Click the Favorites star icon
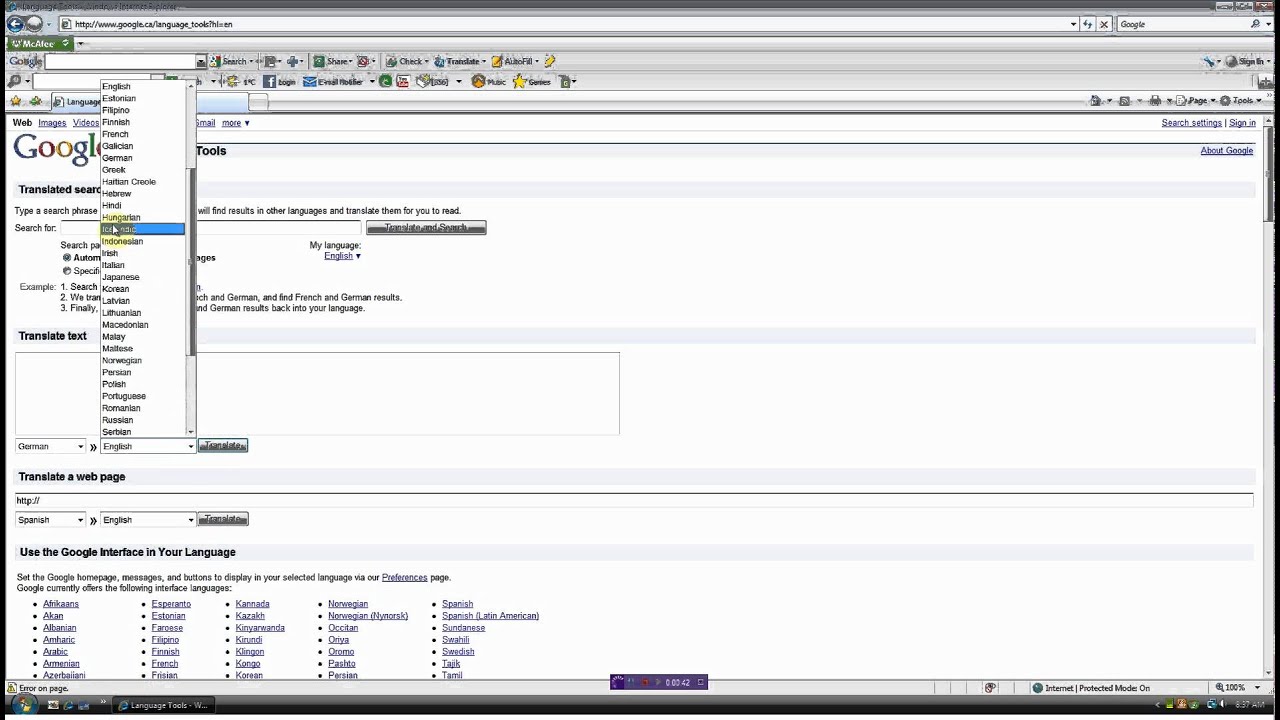Image resolution: width=1280 pixels, height=720 pixels. [16, 101]
